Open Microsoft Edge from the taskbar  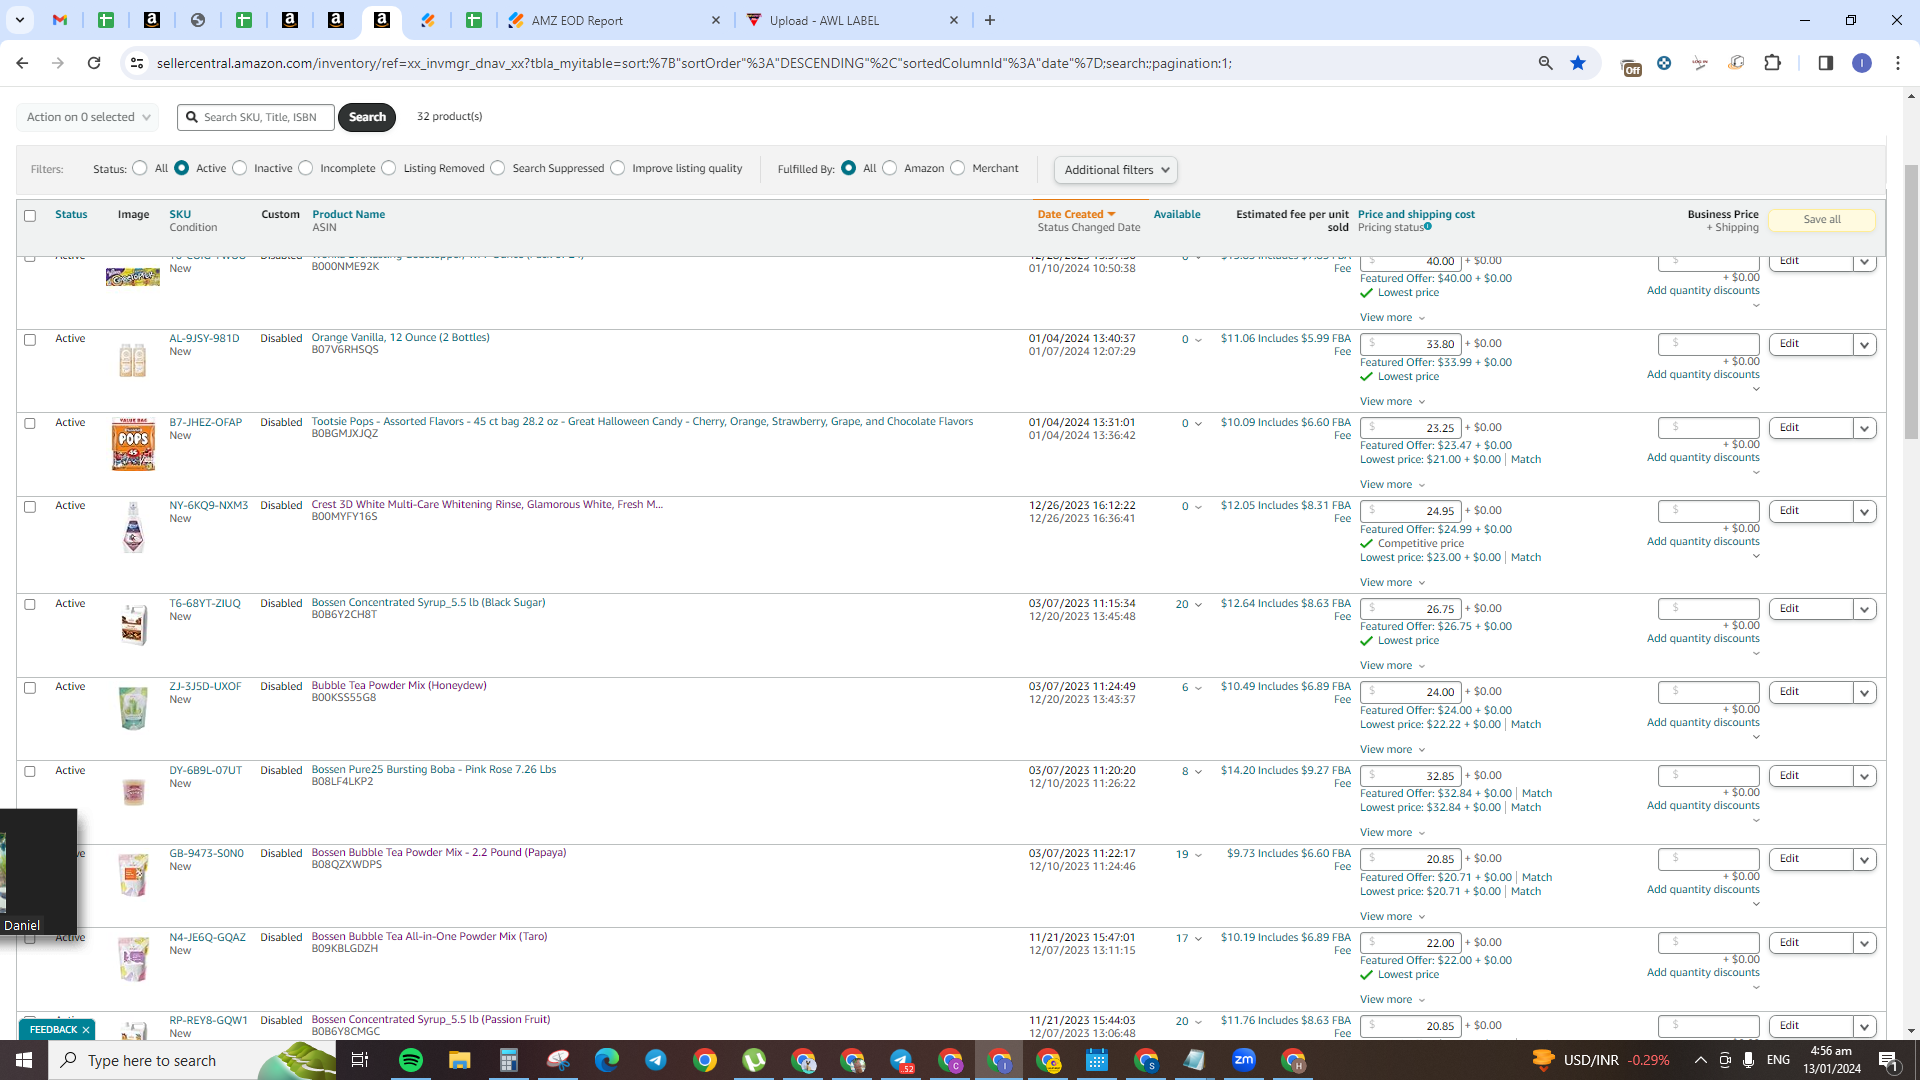pyautogui.click(x=607, y=1060)
